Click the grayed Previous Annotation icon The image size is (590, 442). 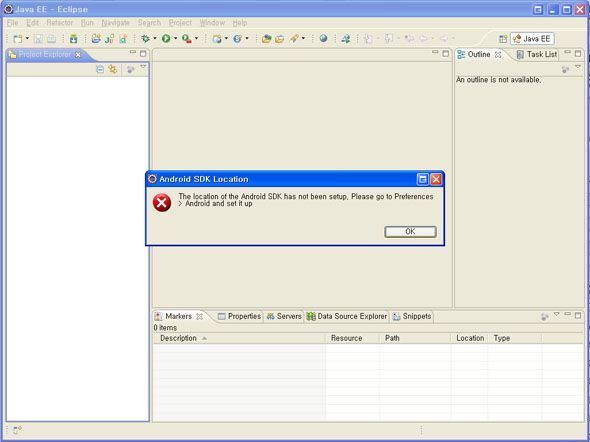[389, 38]
